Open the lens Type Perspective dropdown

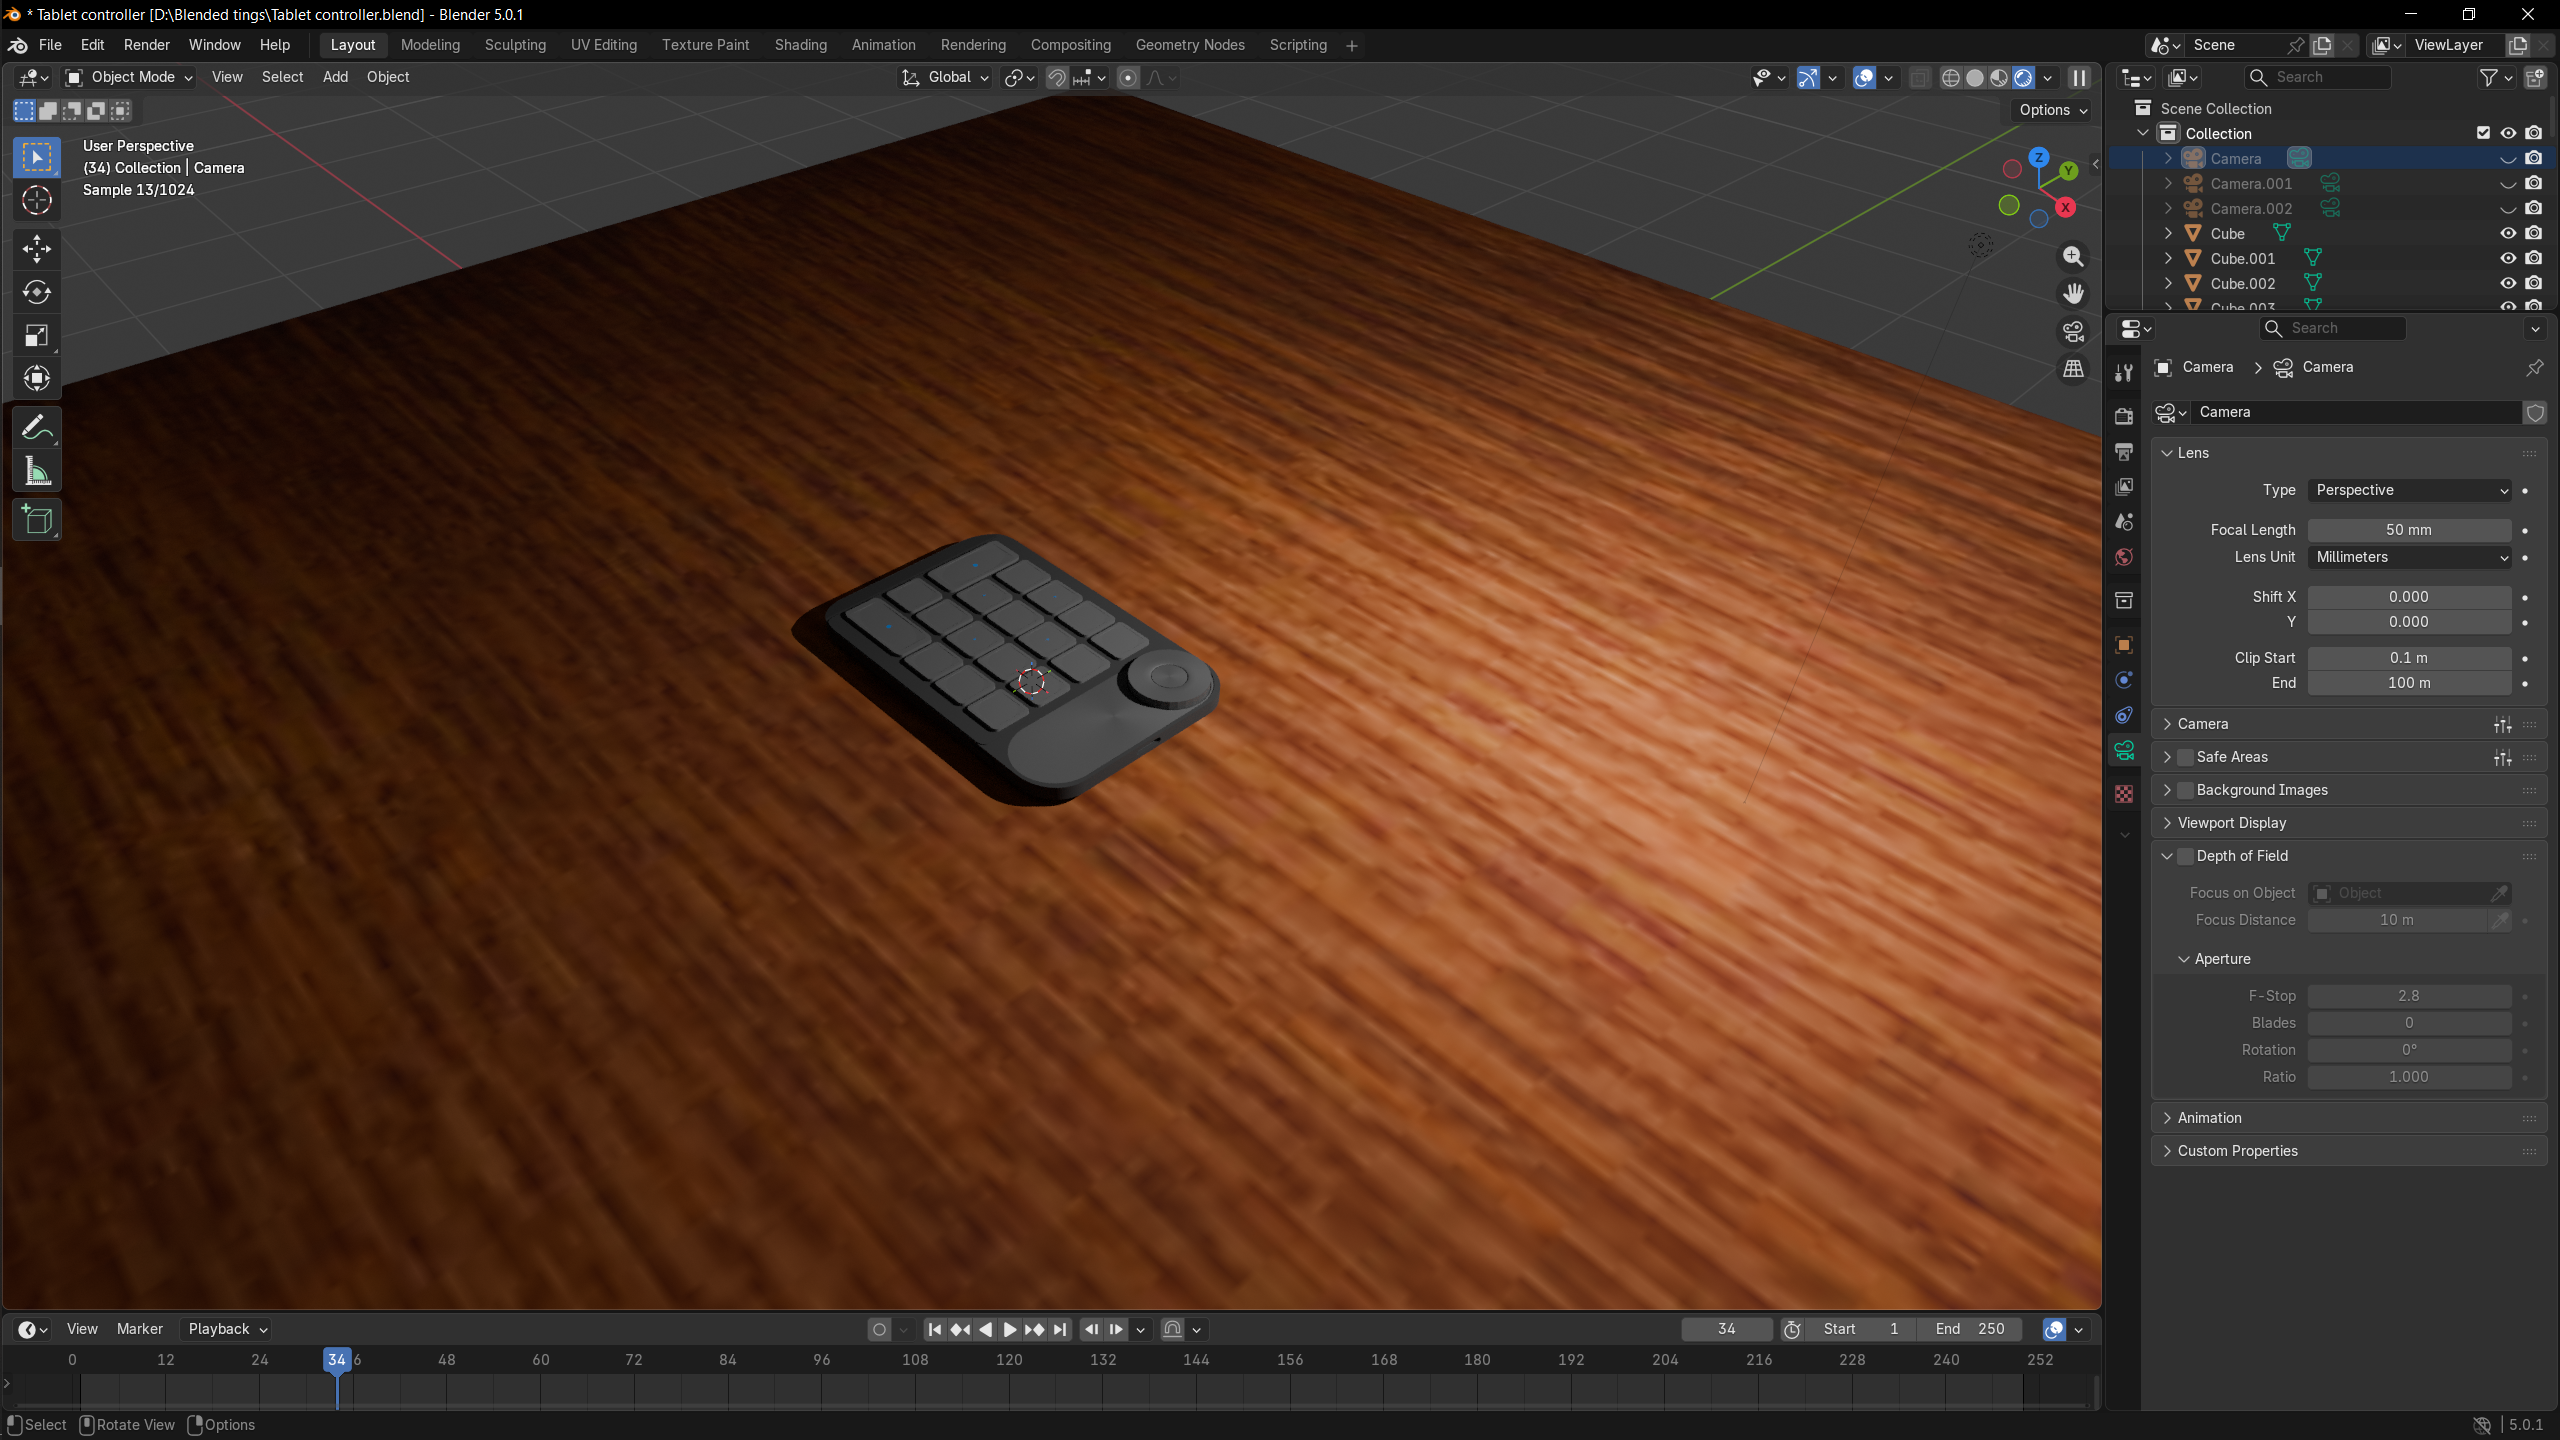point(2410,490)
